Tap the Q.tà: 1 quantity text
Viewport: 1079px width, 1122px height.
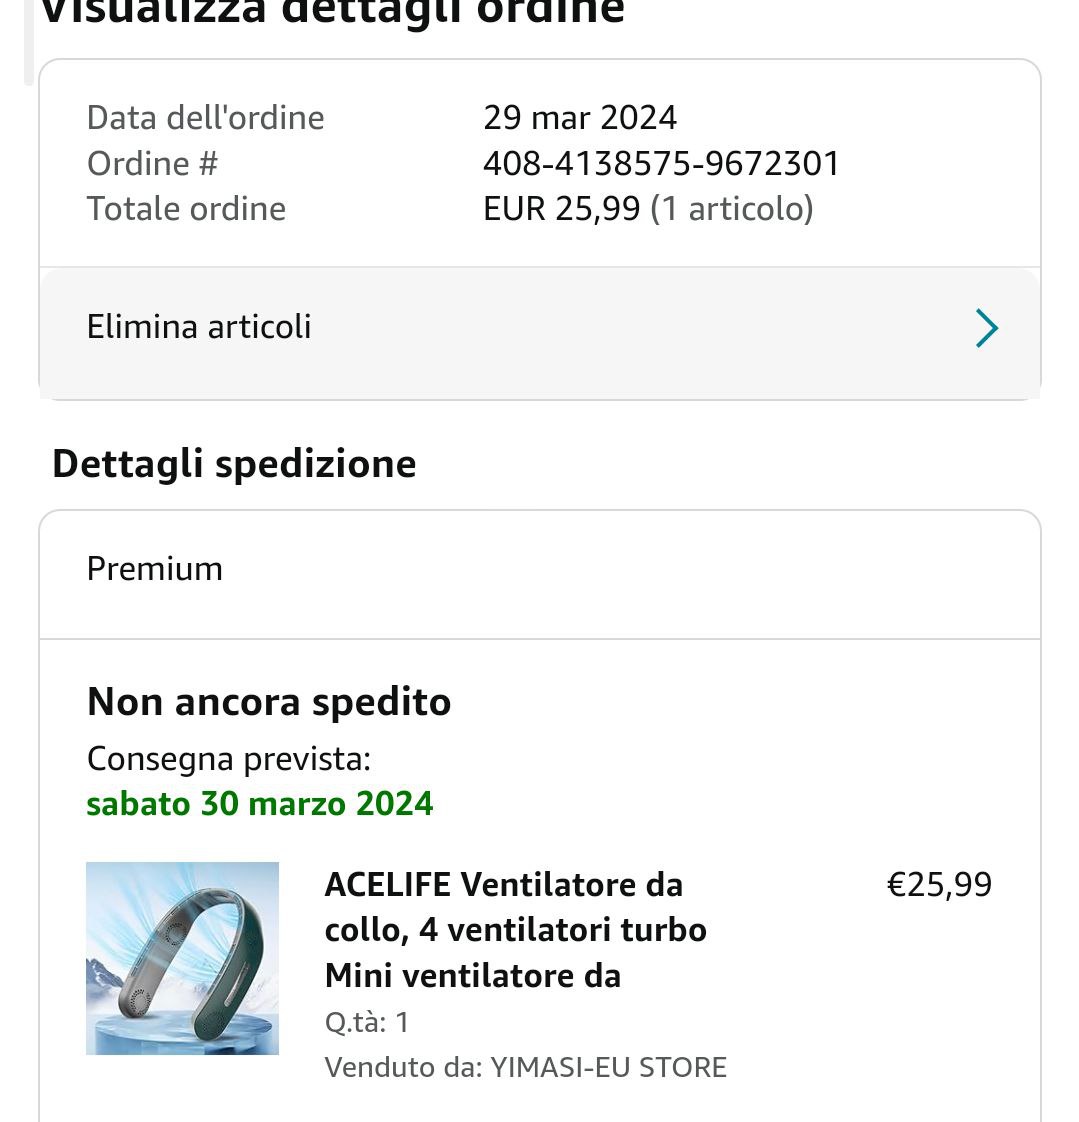click(x=367, y=1022)
